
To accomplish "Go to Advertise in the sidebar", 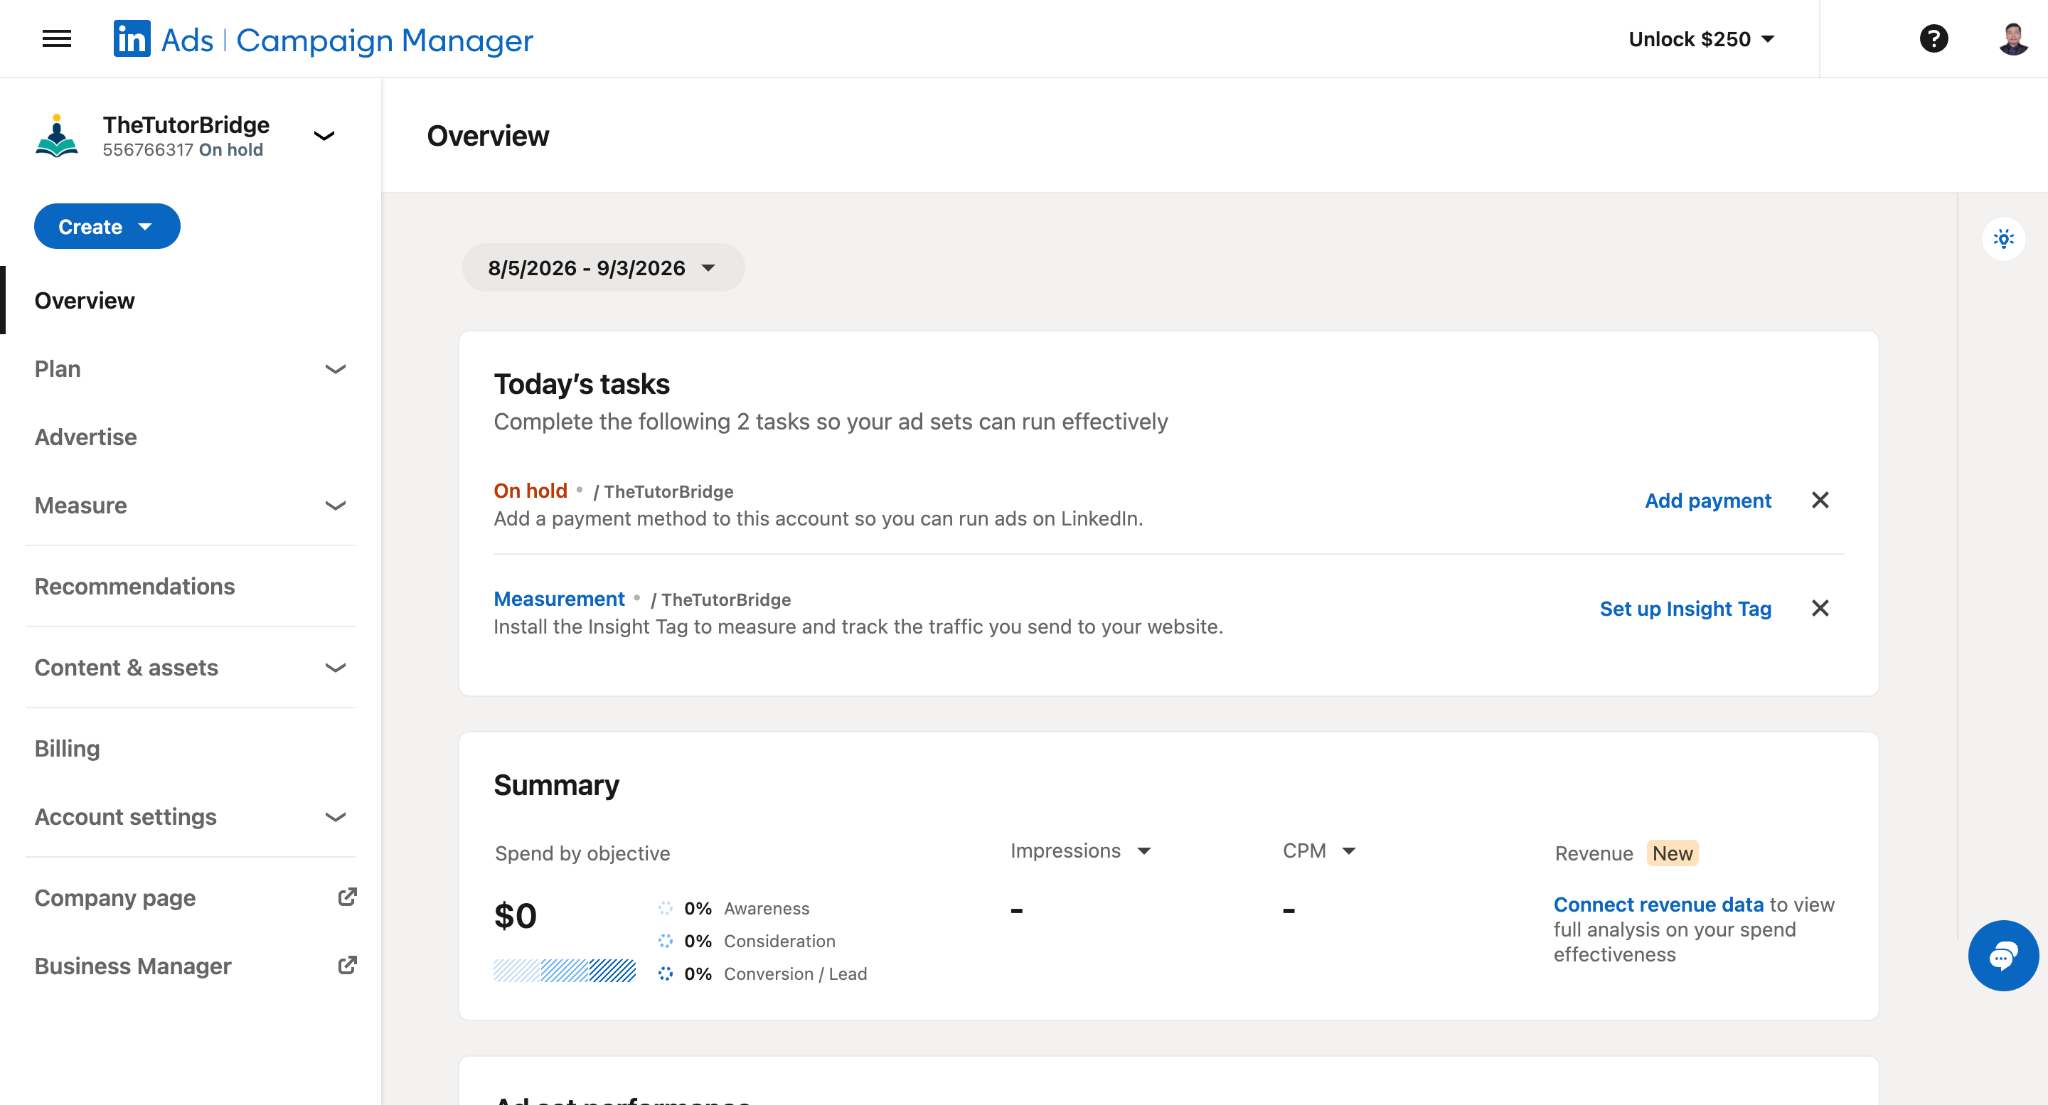I will tap(86, 437).
